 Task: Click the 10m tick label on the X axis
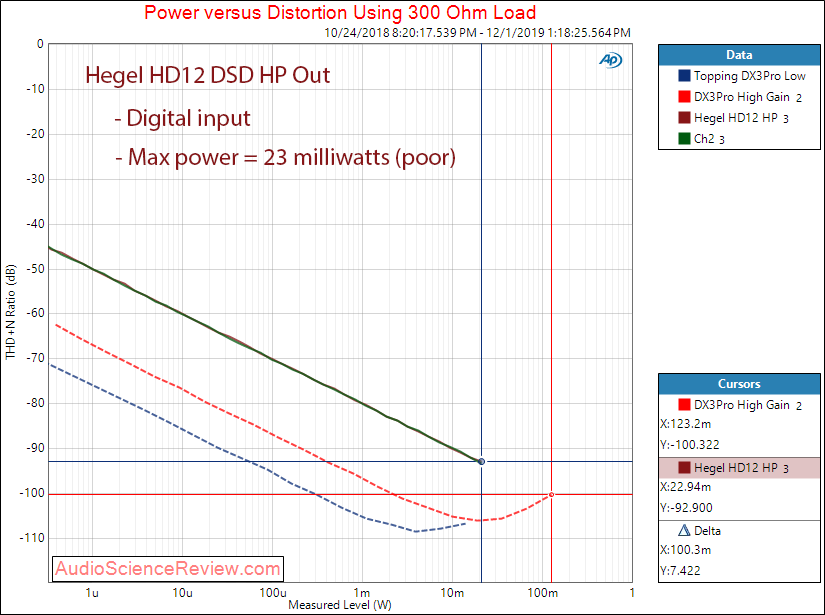pyautogui.click(x=452, y=593)
